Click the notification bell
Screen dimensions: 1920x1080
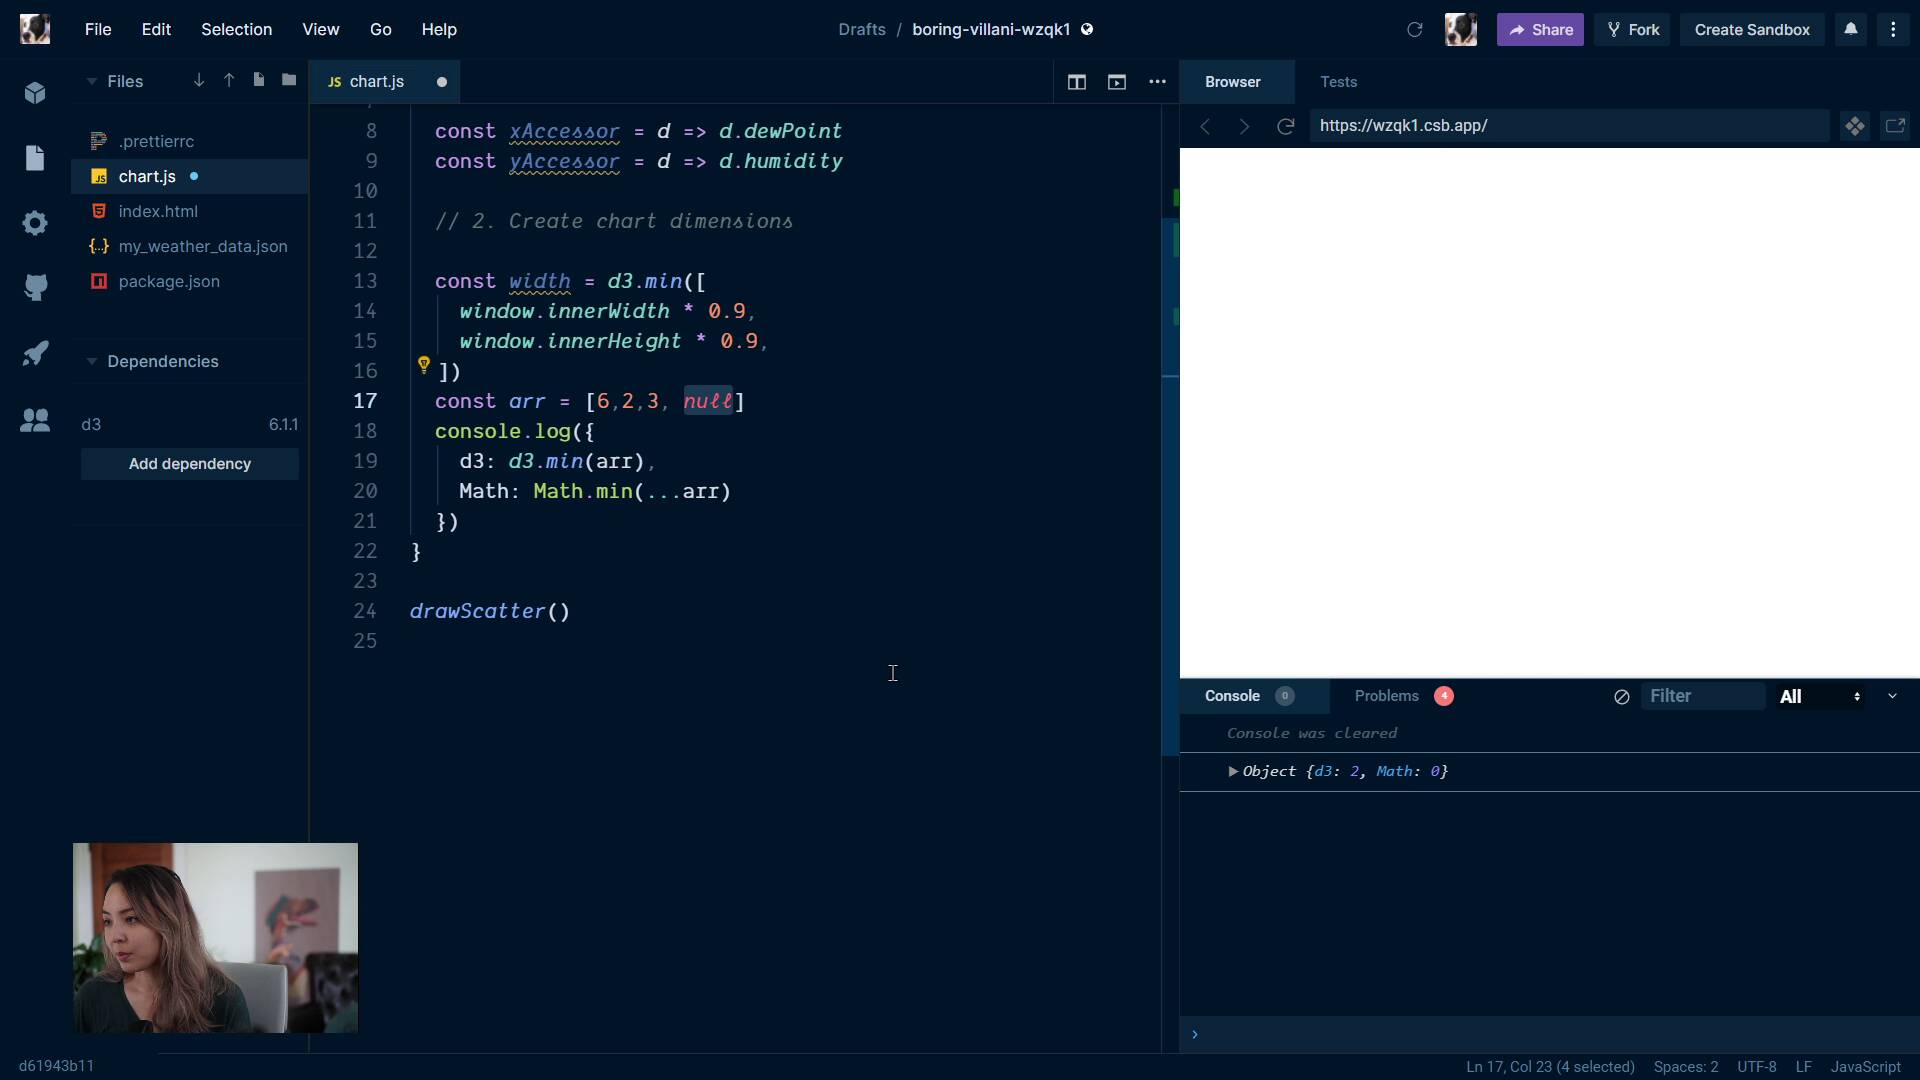(x=1851, y=29)
